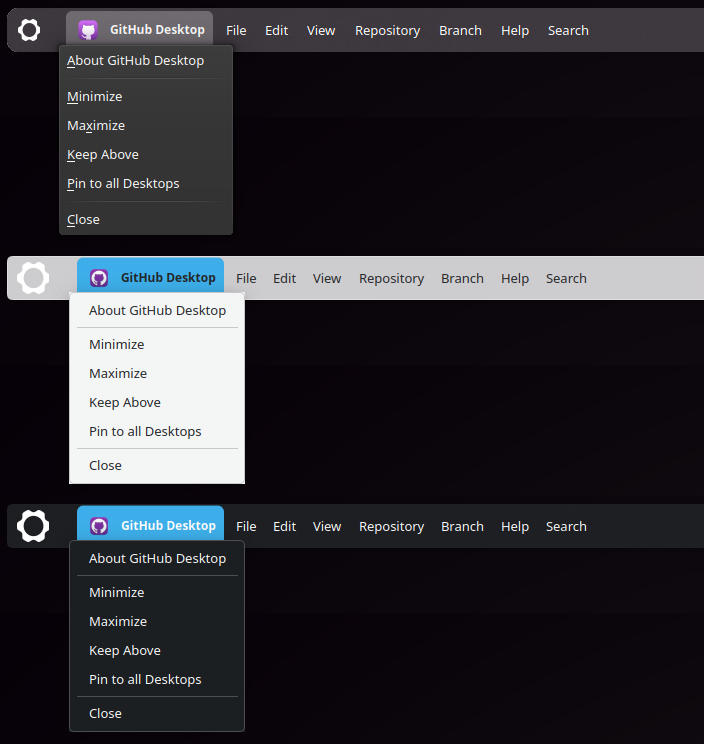Open File menu in light middle panel

pos(246,279)
